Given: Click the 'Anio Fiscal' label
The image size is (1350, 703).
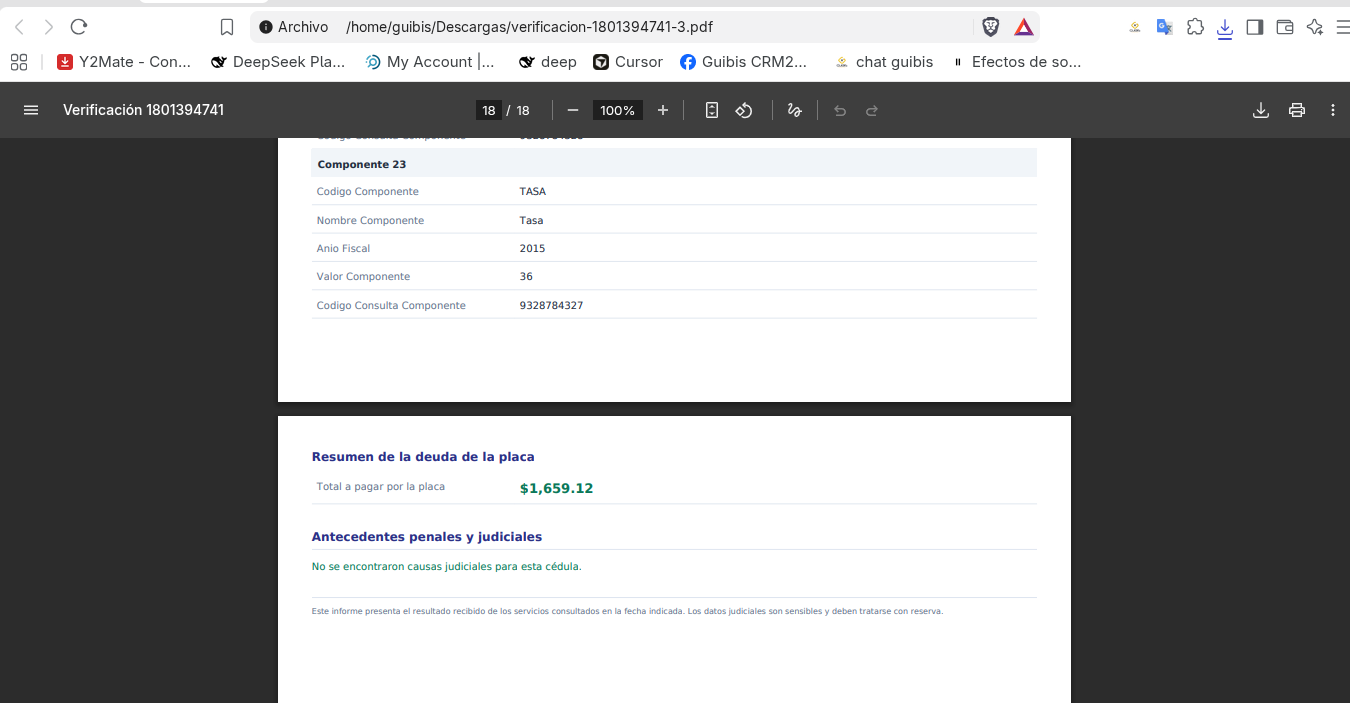Looking at the screenshot, I should (343, 248).
